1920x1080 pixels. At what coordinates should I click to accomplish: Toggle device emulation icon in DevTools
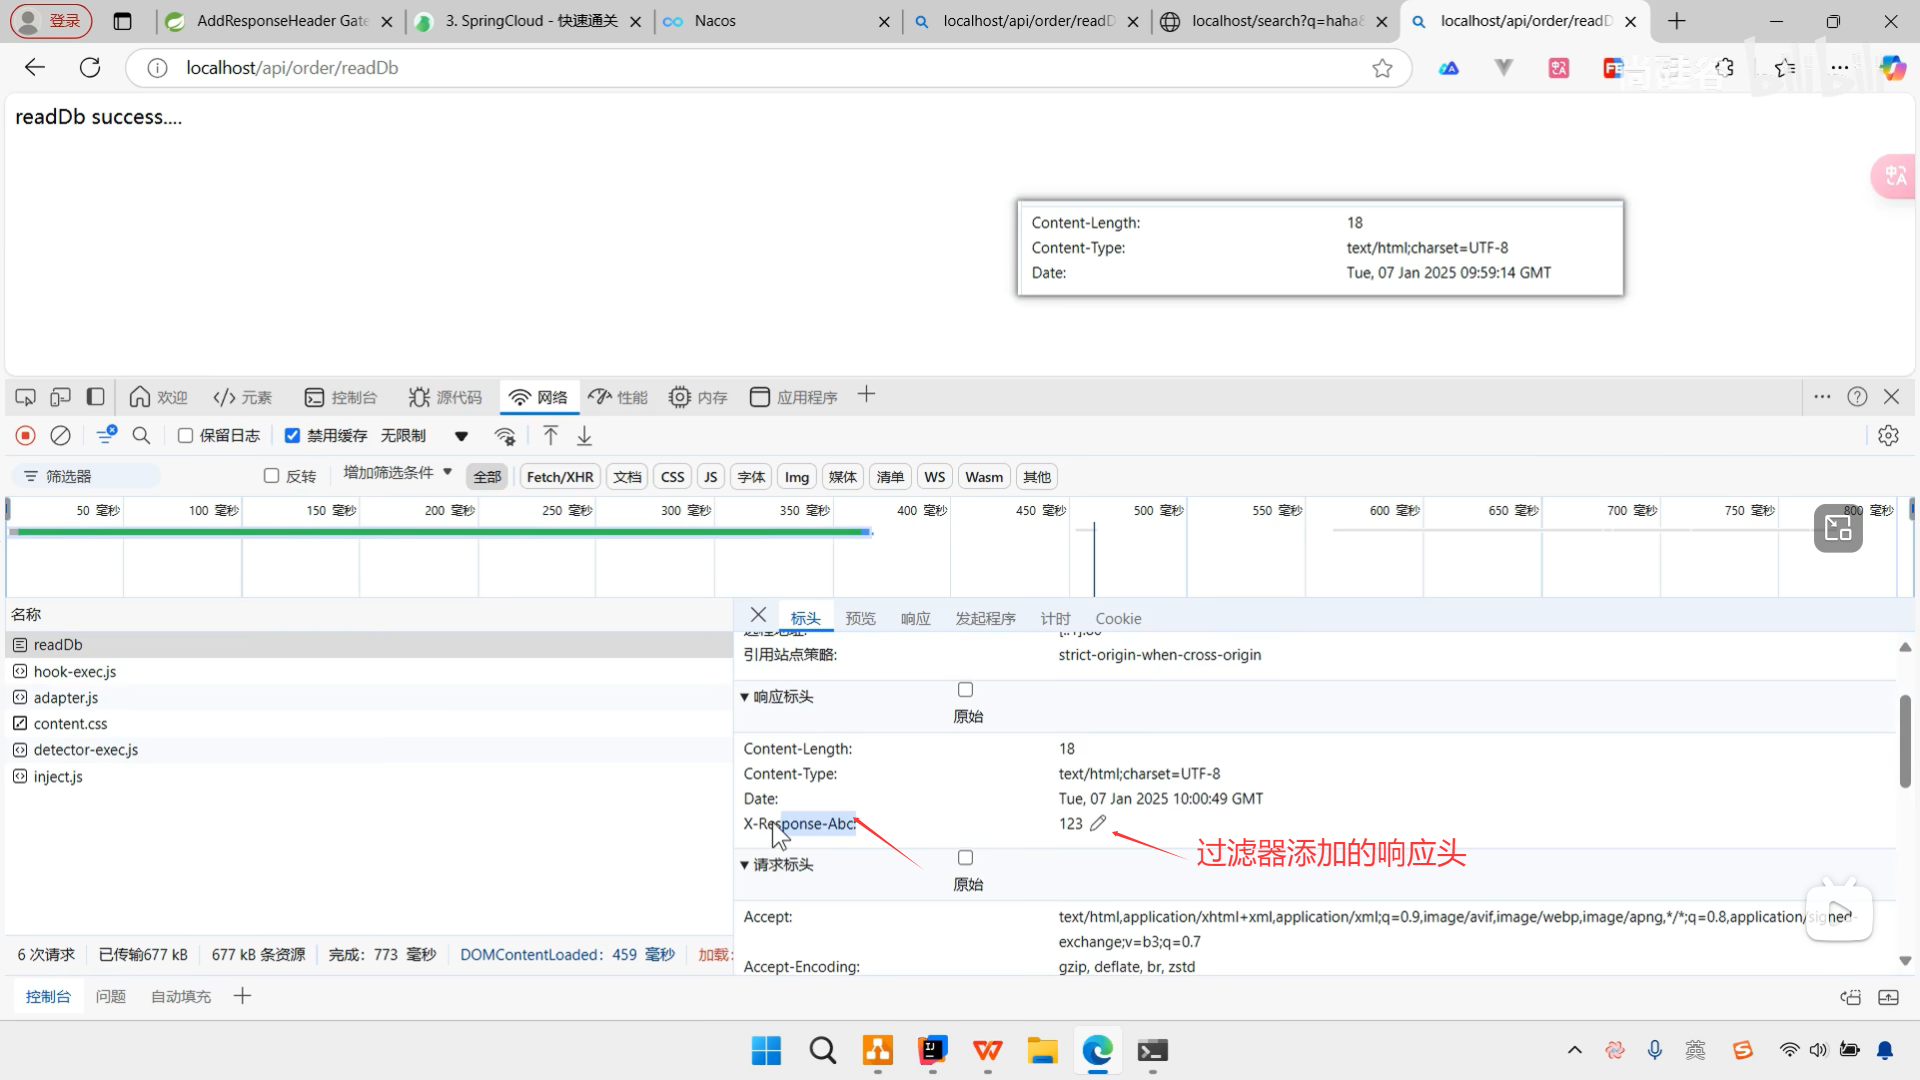point(60,397)
